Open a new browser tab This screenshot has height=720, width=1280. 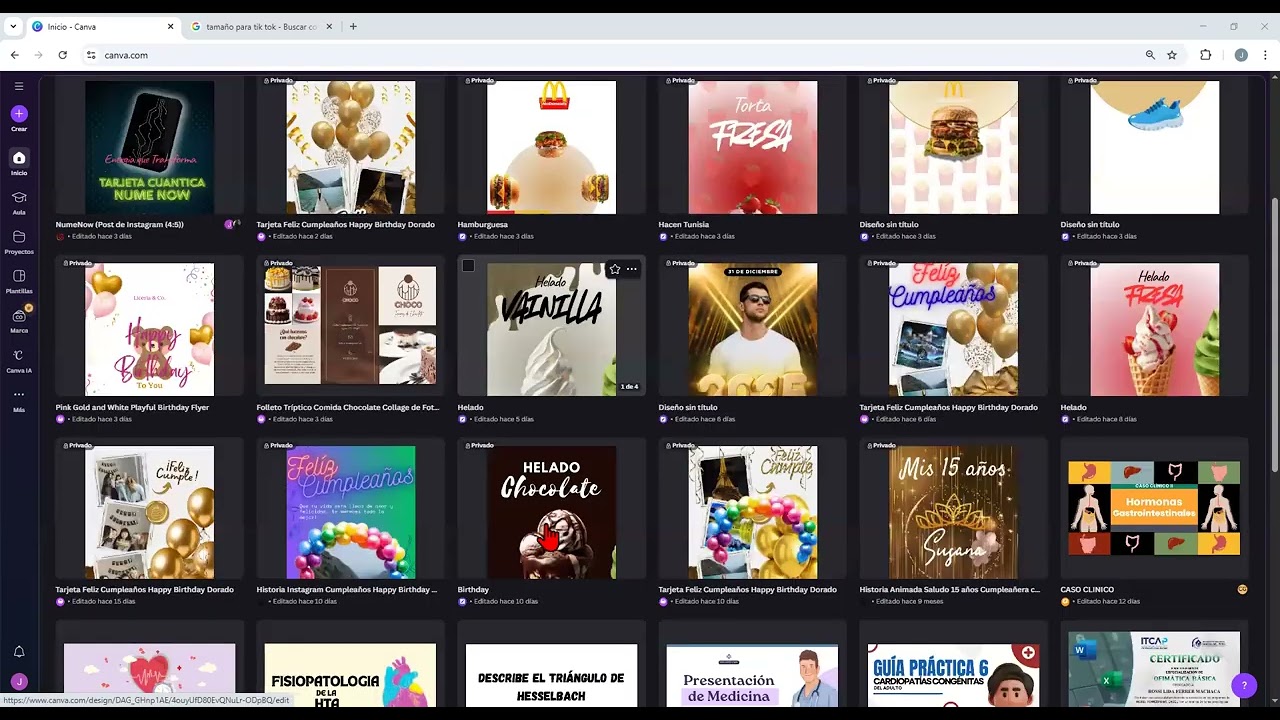coord(352,27)
